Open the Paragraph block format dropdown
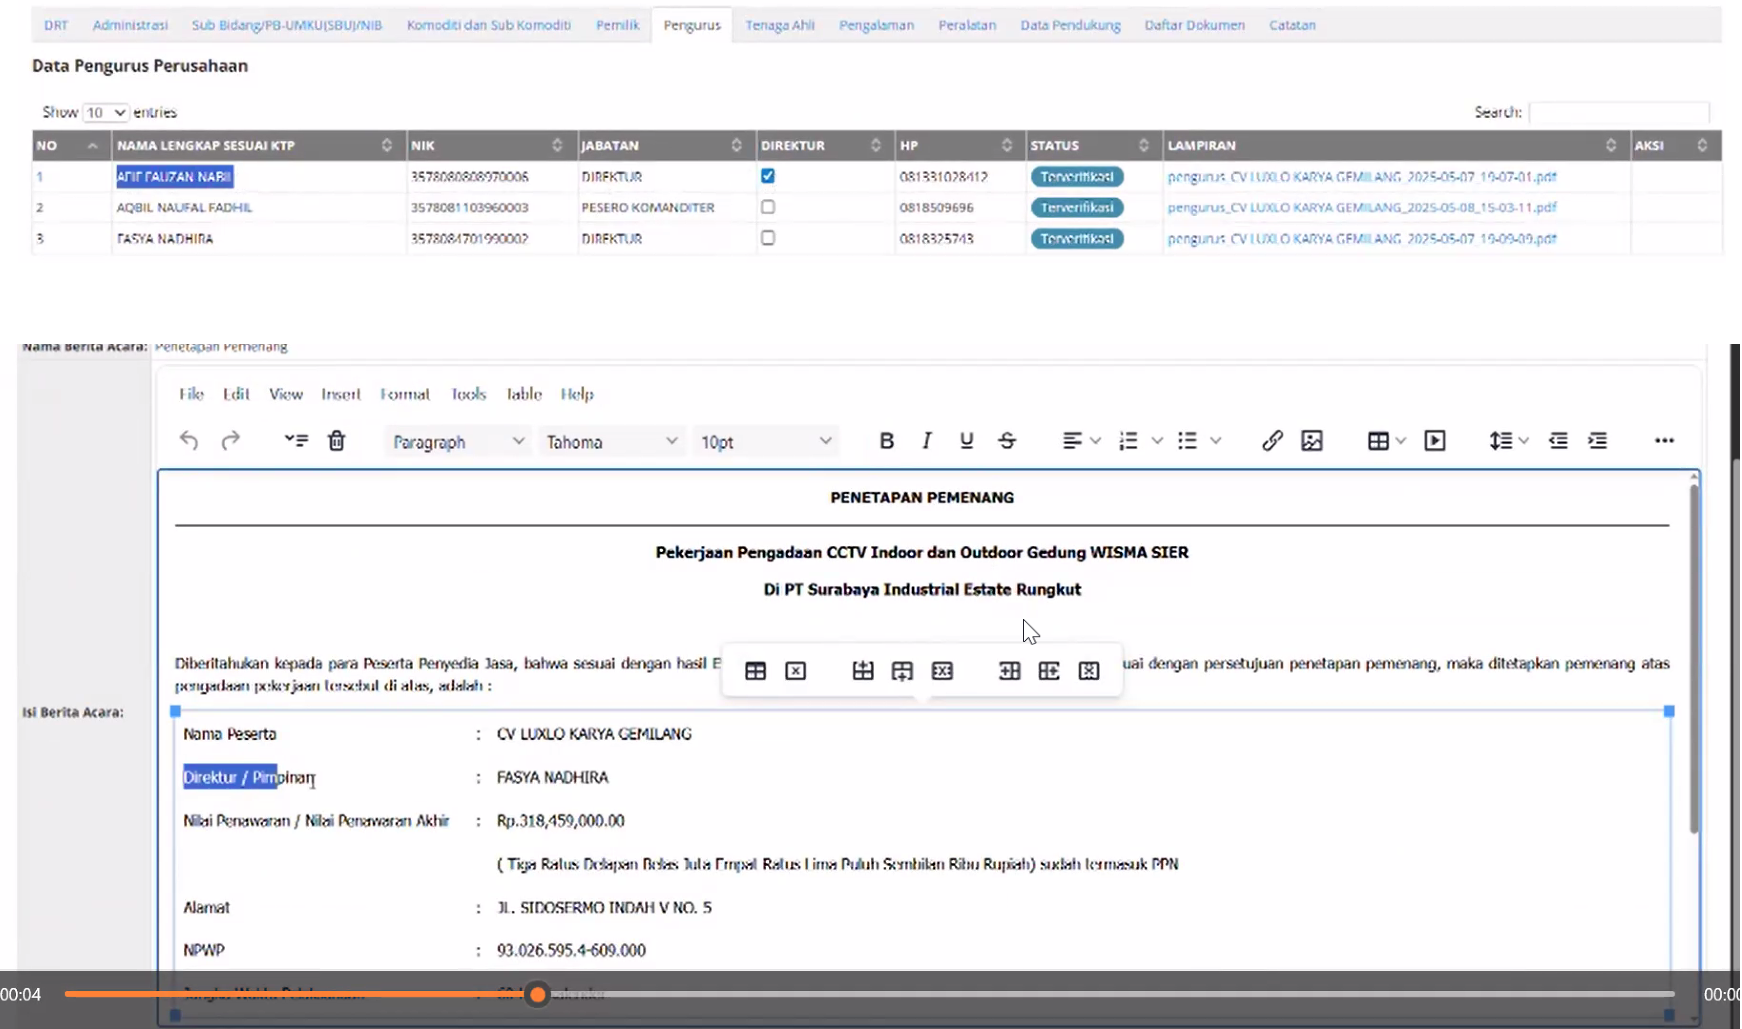Screen dimensions: 1742x1029 (458, 442)
